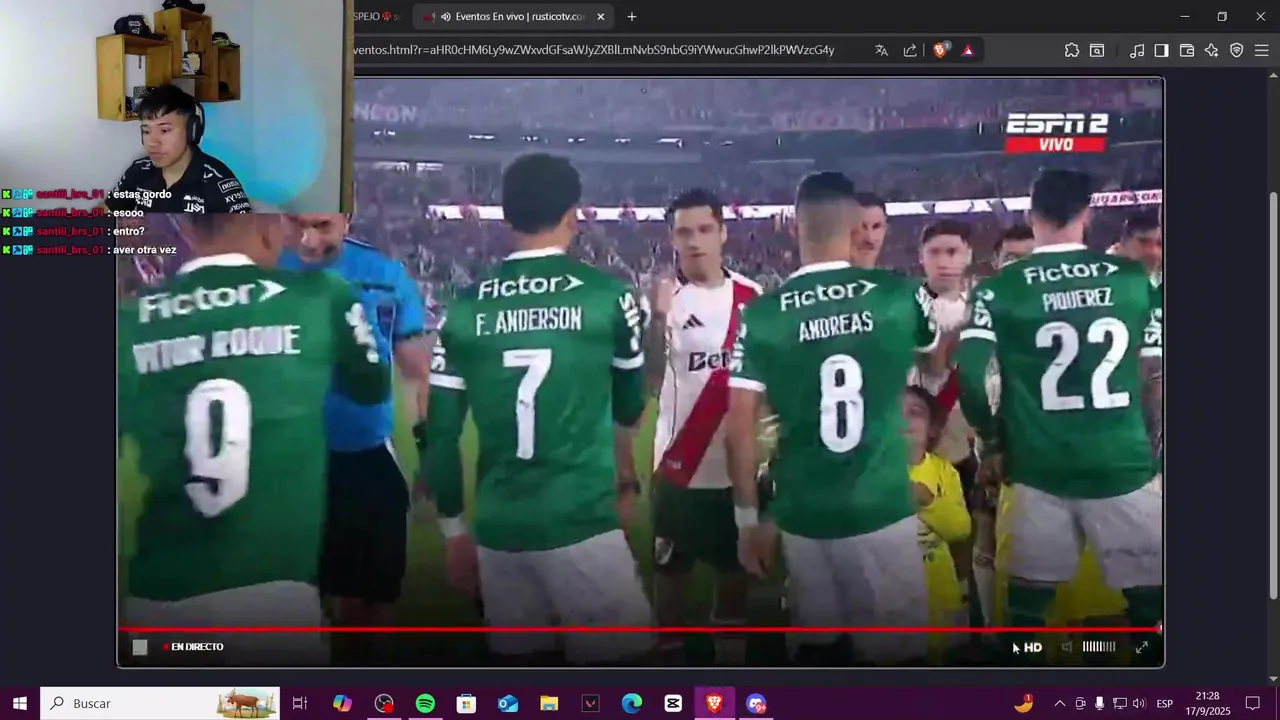Open Microsoft Store from the taskbar

pyautogui.click(x=466, y=703)
